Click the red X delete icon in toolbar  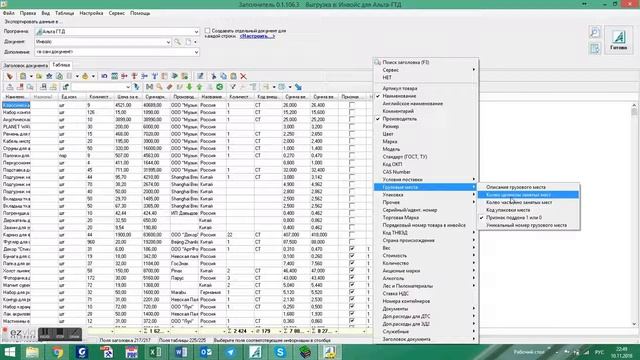[x=243, y=76]
